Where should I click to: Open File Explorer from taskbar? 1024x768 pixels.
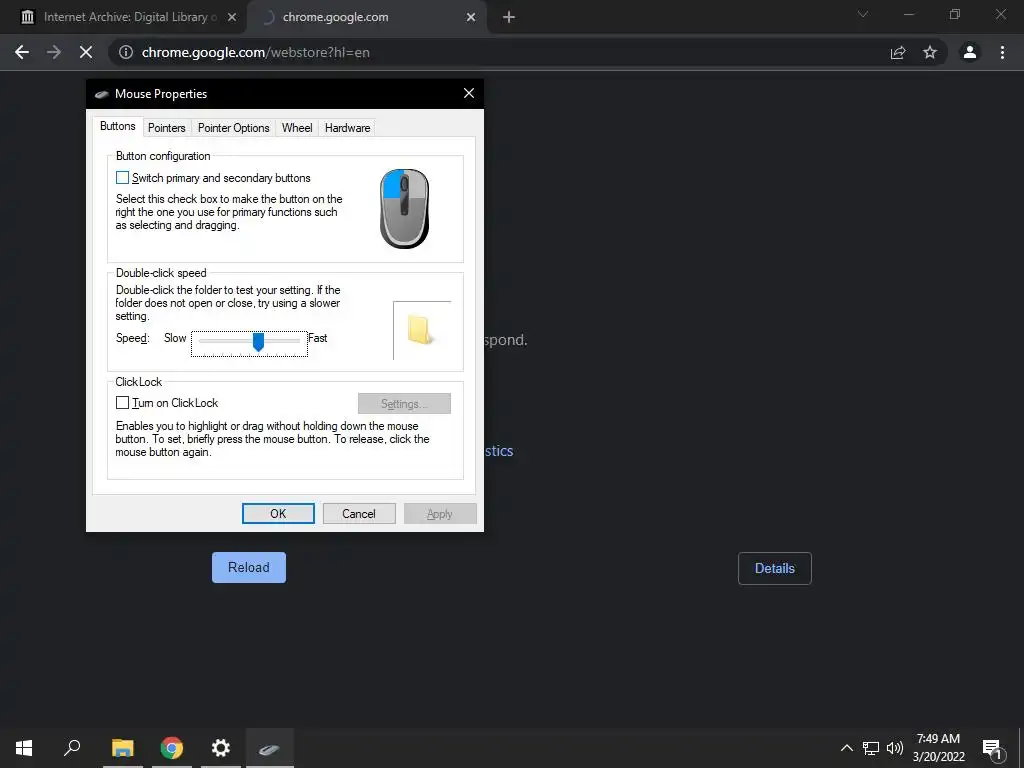coord(122,748)
